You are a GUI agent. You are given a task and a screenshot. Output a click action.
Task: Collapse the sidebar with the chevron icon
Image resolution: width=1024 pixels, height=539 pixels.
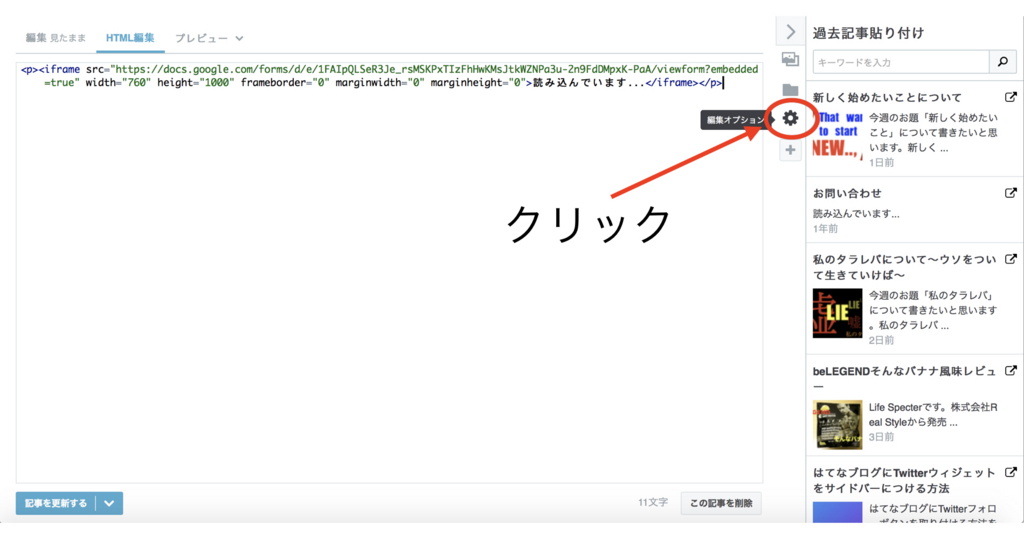point(790,31)
